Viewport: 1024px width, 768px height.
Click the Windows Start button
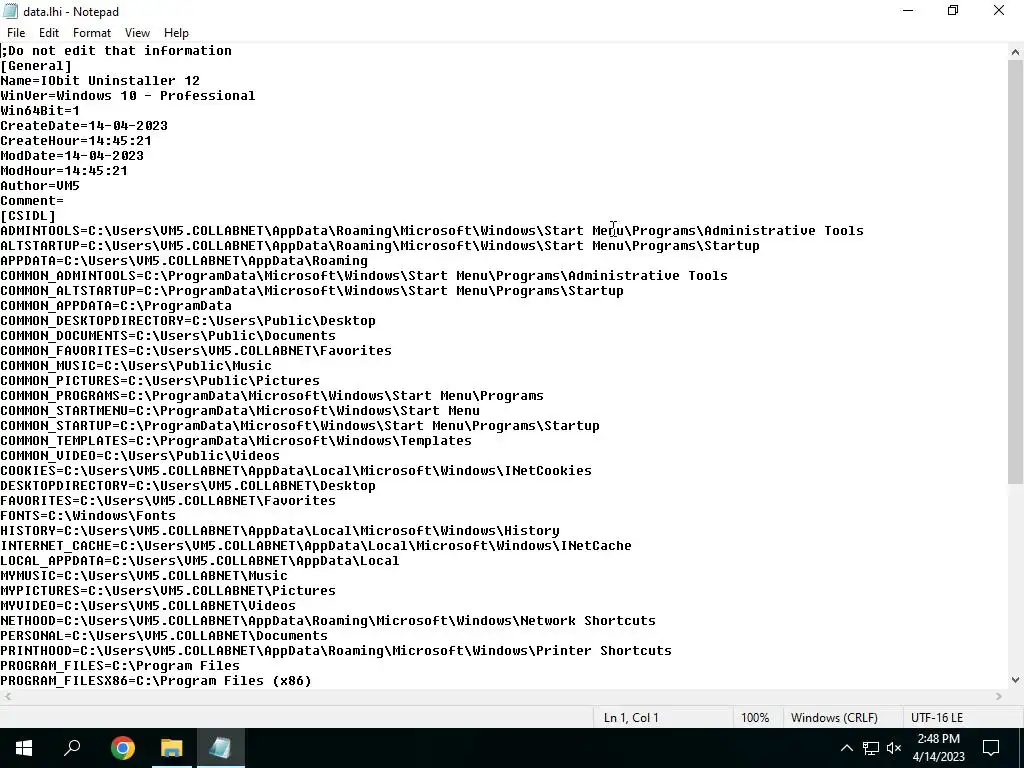point(24,748)
